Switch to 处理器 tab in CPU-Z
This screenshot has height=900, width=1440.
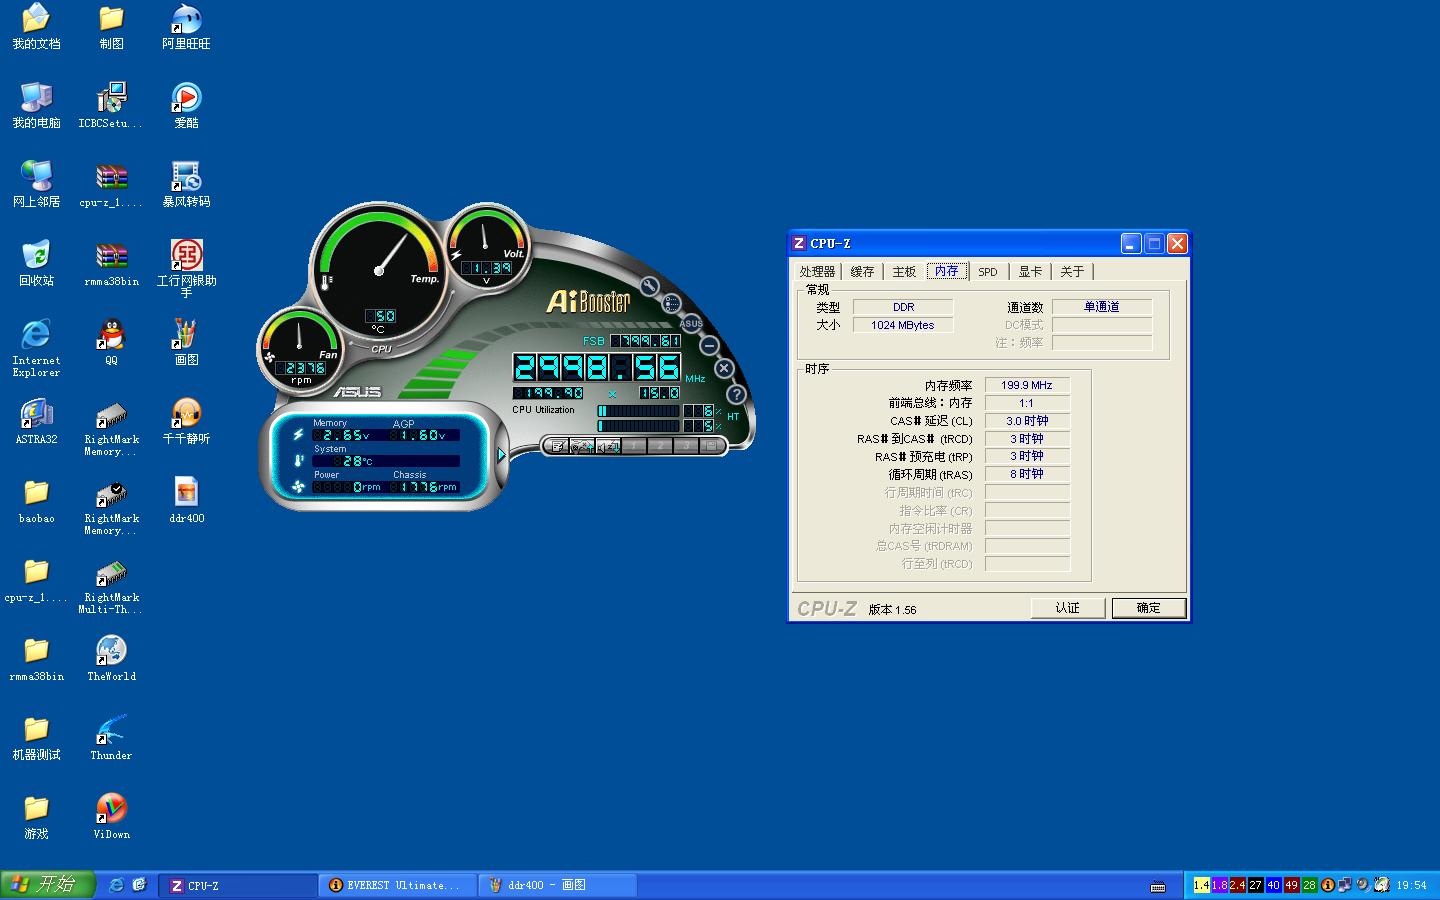coord(816,272)
